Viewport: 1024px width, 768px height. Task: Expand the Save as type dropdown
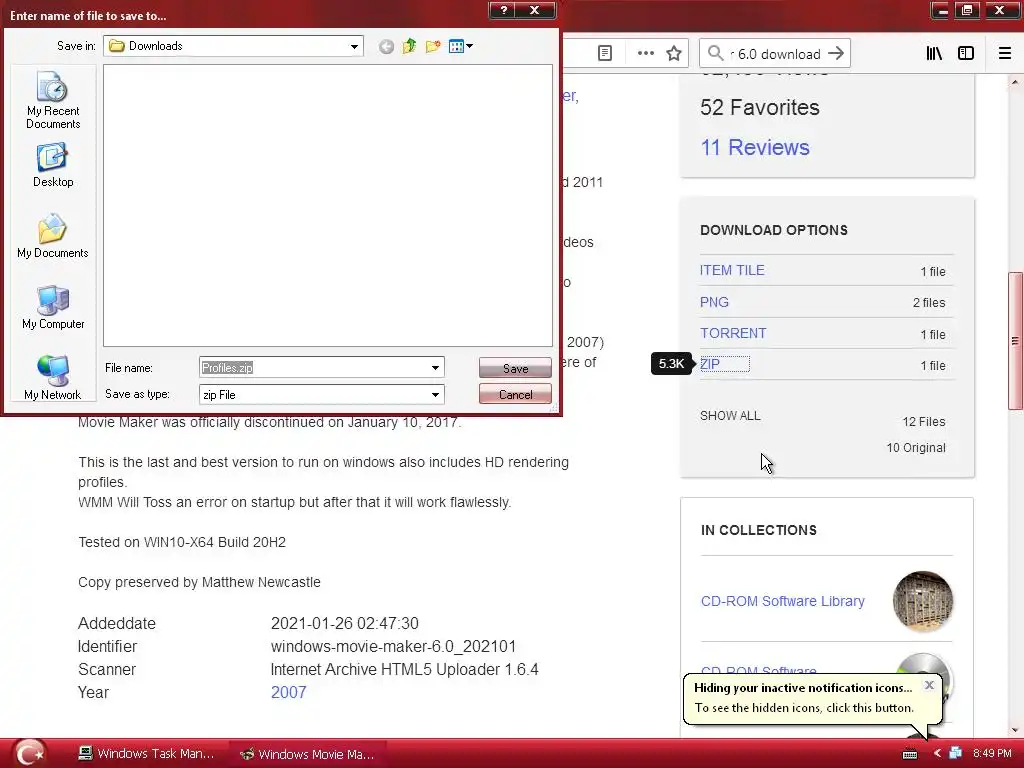(x=435, y=394)
